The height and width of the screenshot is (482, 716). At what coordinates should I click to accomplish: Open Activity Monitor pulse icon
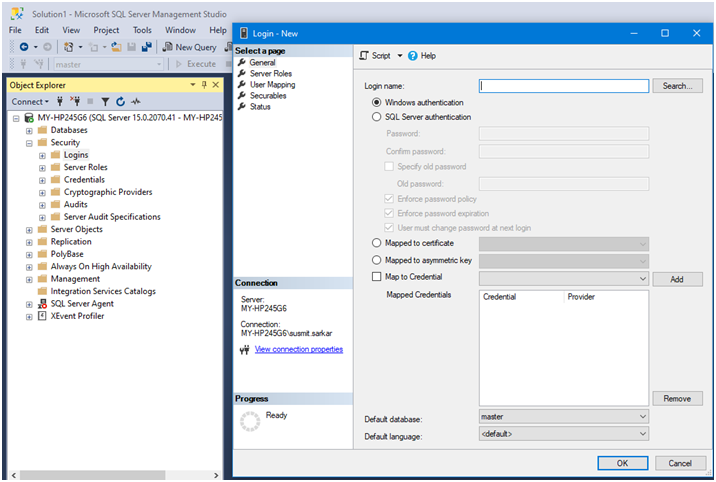[x=136, y=101]
